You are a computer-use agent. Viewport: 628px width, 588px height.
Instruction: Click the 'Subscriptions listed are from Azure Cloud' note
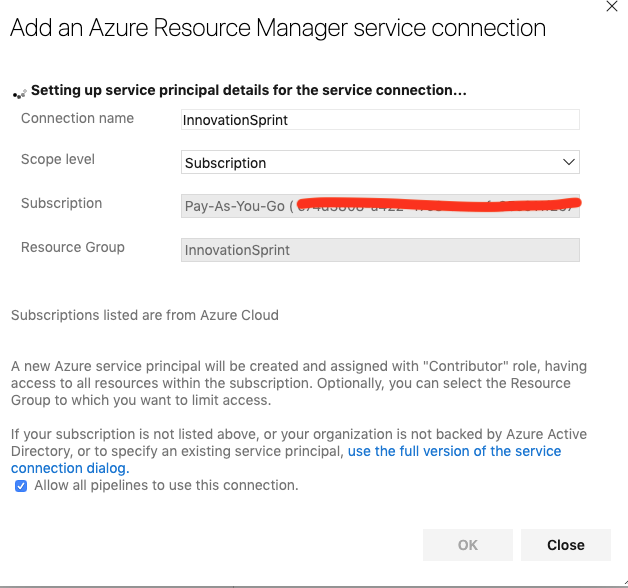[x=145, y=315]
